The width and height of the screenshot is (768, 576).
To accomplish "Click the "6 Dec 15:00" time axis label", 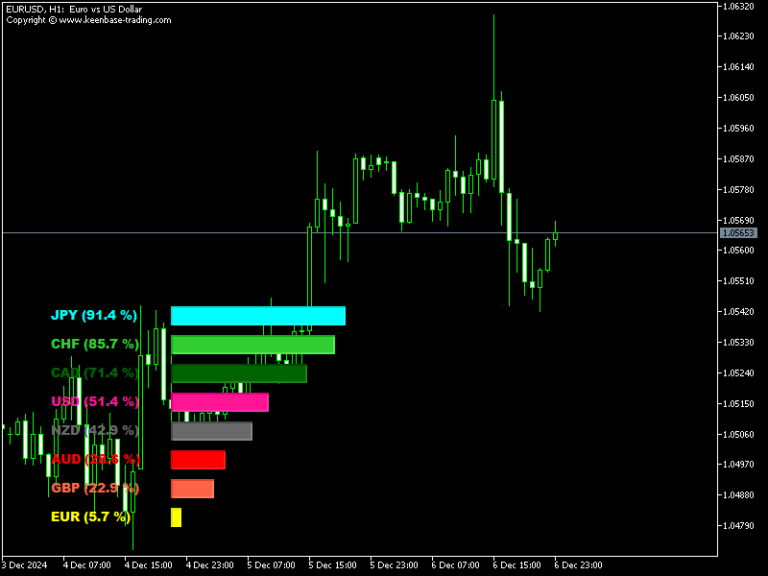I will click(517, 565).
